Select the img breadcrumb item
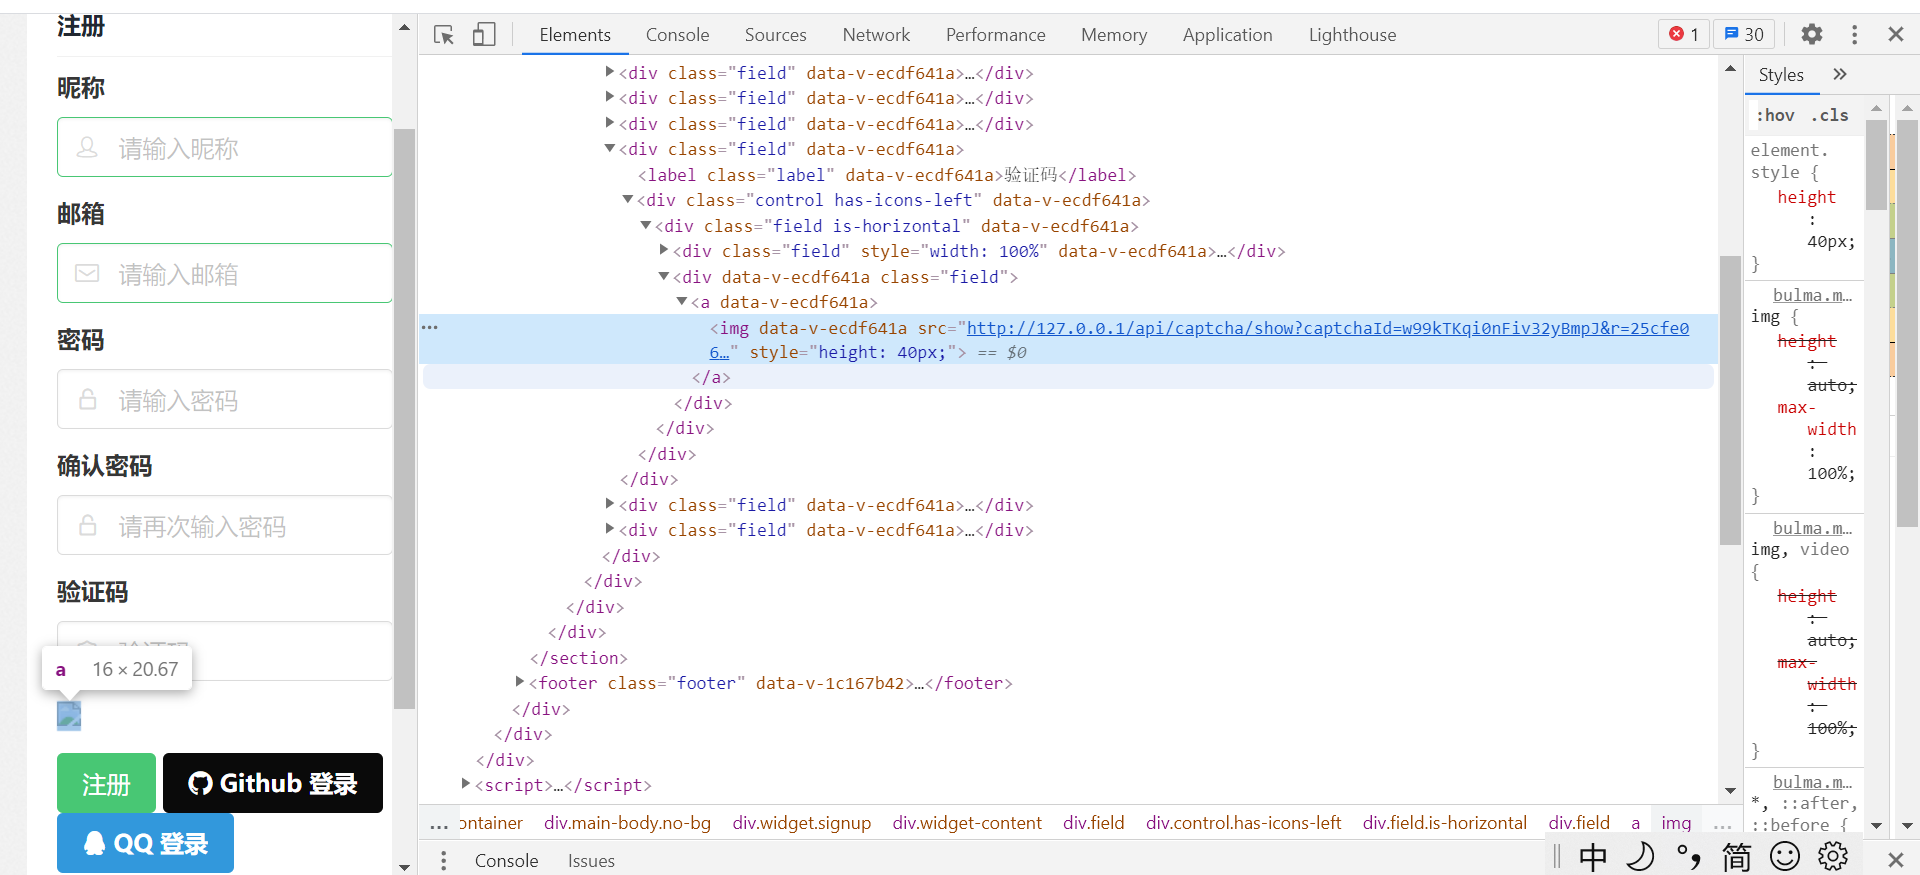Screen dimensions: 1920x875 (x=1676, y=823)
